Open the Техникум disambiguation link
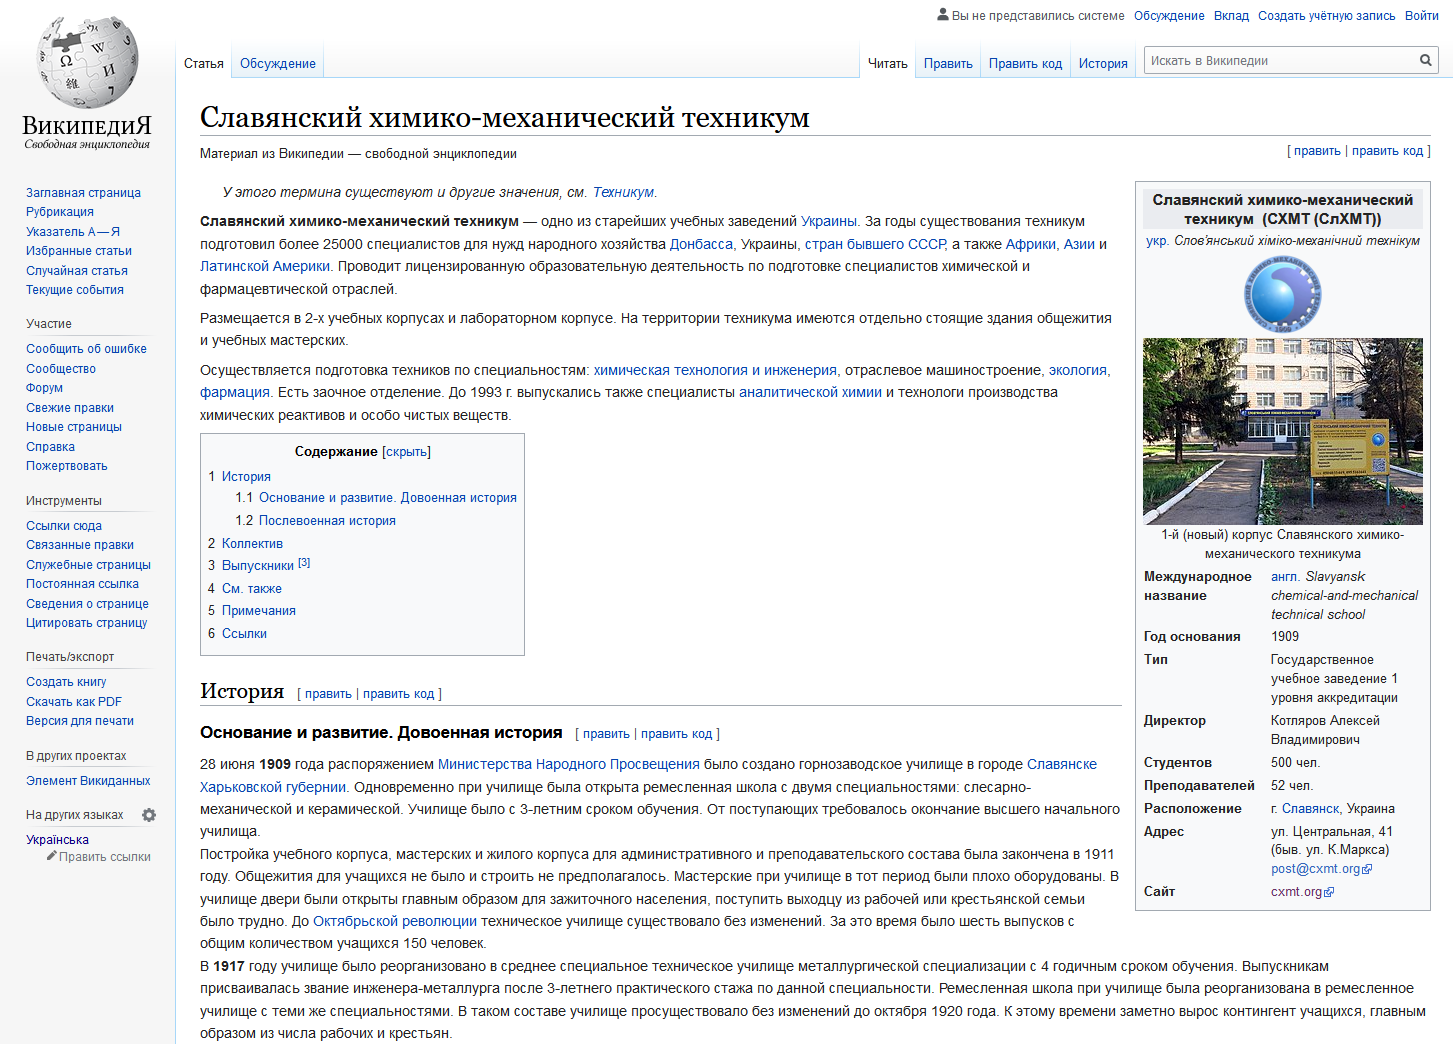Viewport: 1453px width, 1044px height. pos(623,192)
